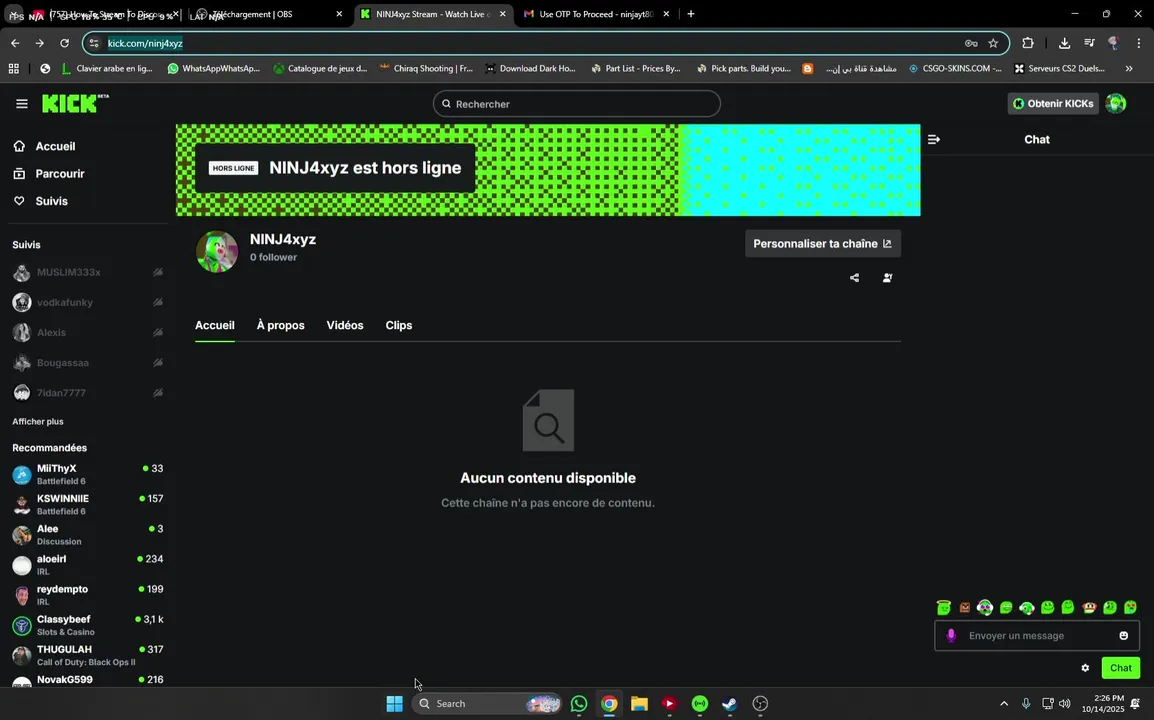Click the Envoyer un message field
1154x720 pixels.
[x=1037, y=636]
